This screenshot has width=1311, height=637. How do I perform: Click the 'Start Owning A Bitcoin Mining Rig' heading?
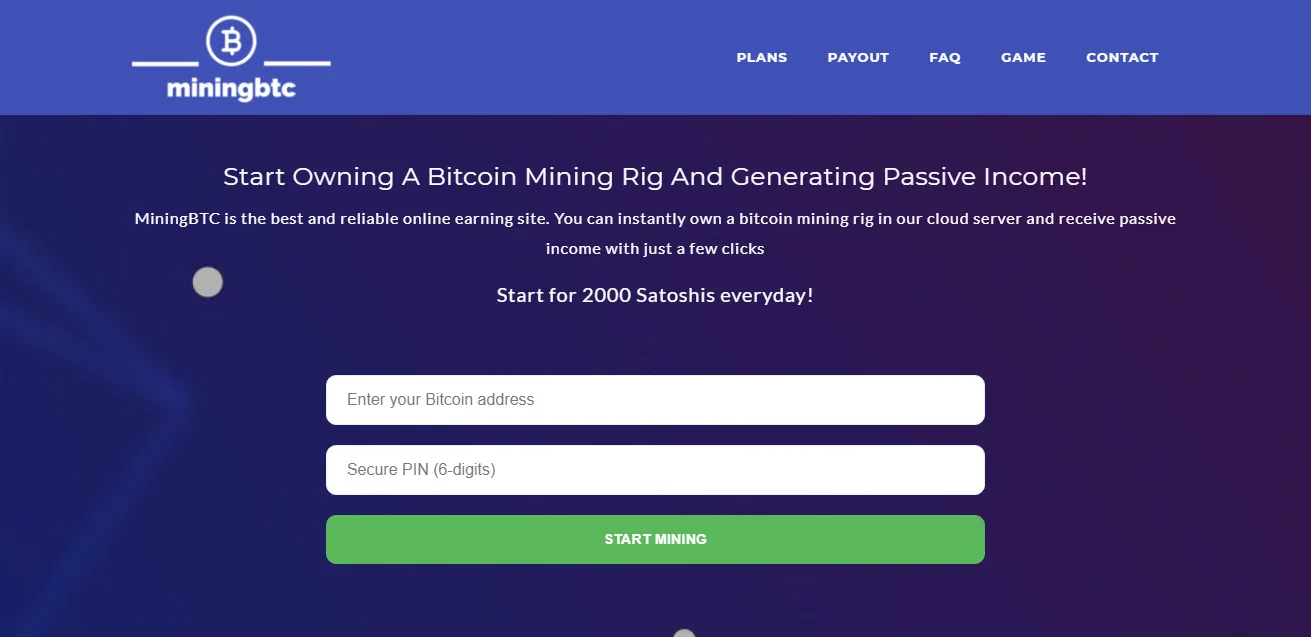655,177
